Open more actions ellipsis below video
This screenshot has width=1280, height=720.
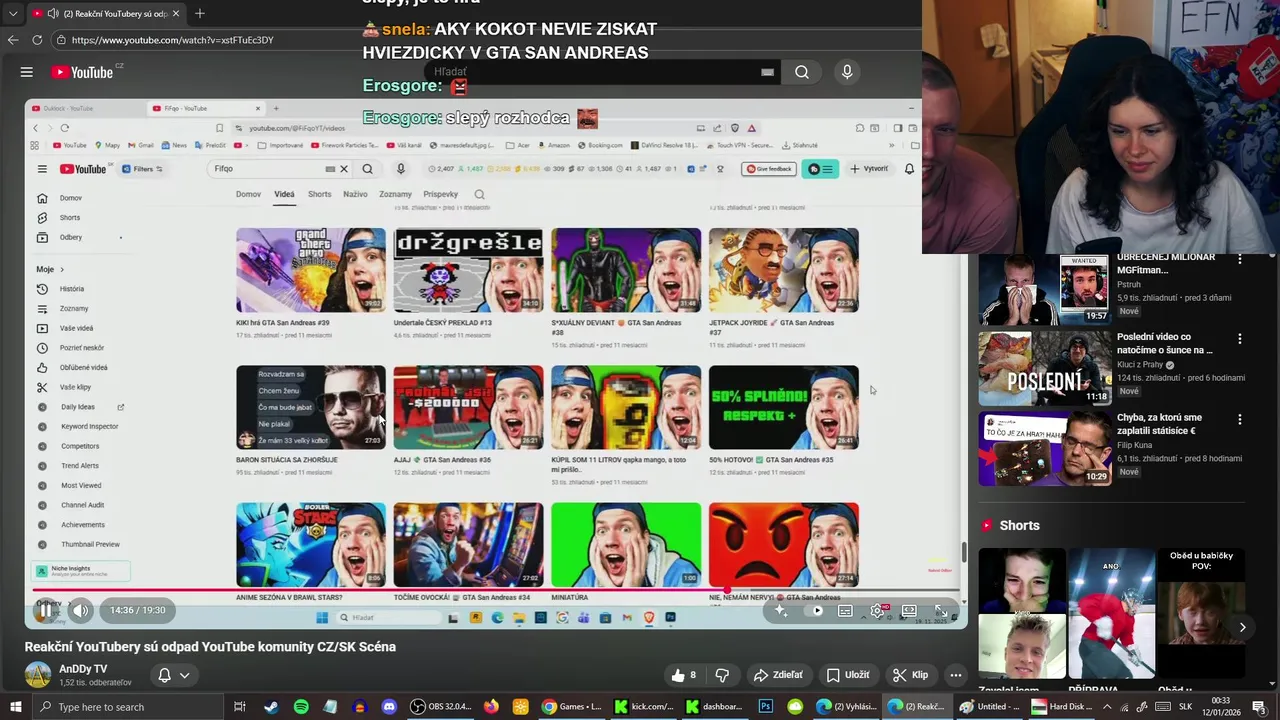pyautogui.click(x=955, y=675)
